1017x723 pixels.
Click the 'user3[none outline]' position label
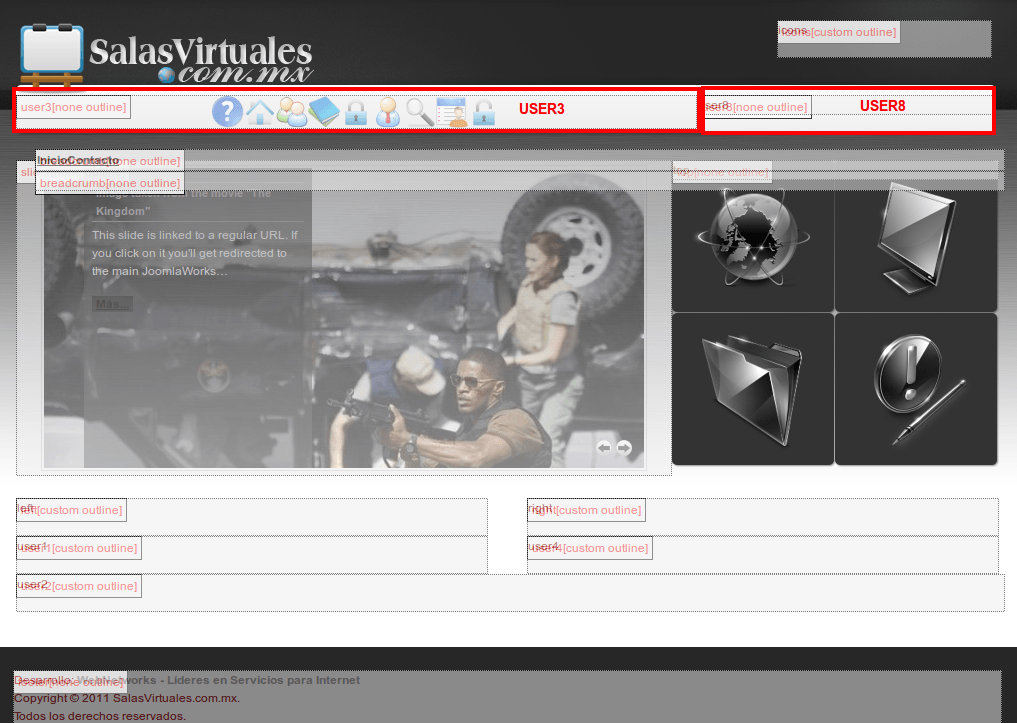(x=73, y=107)
